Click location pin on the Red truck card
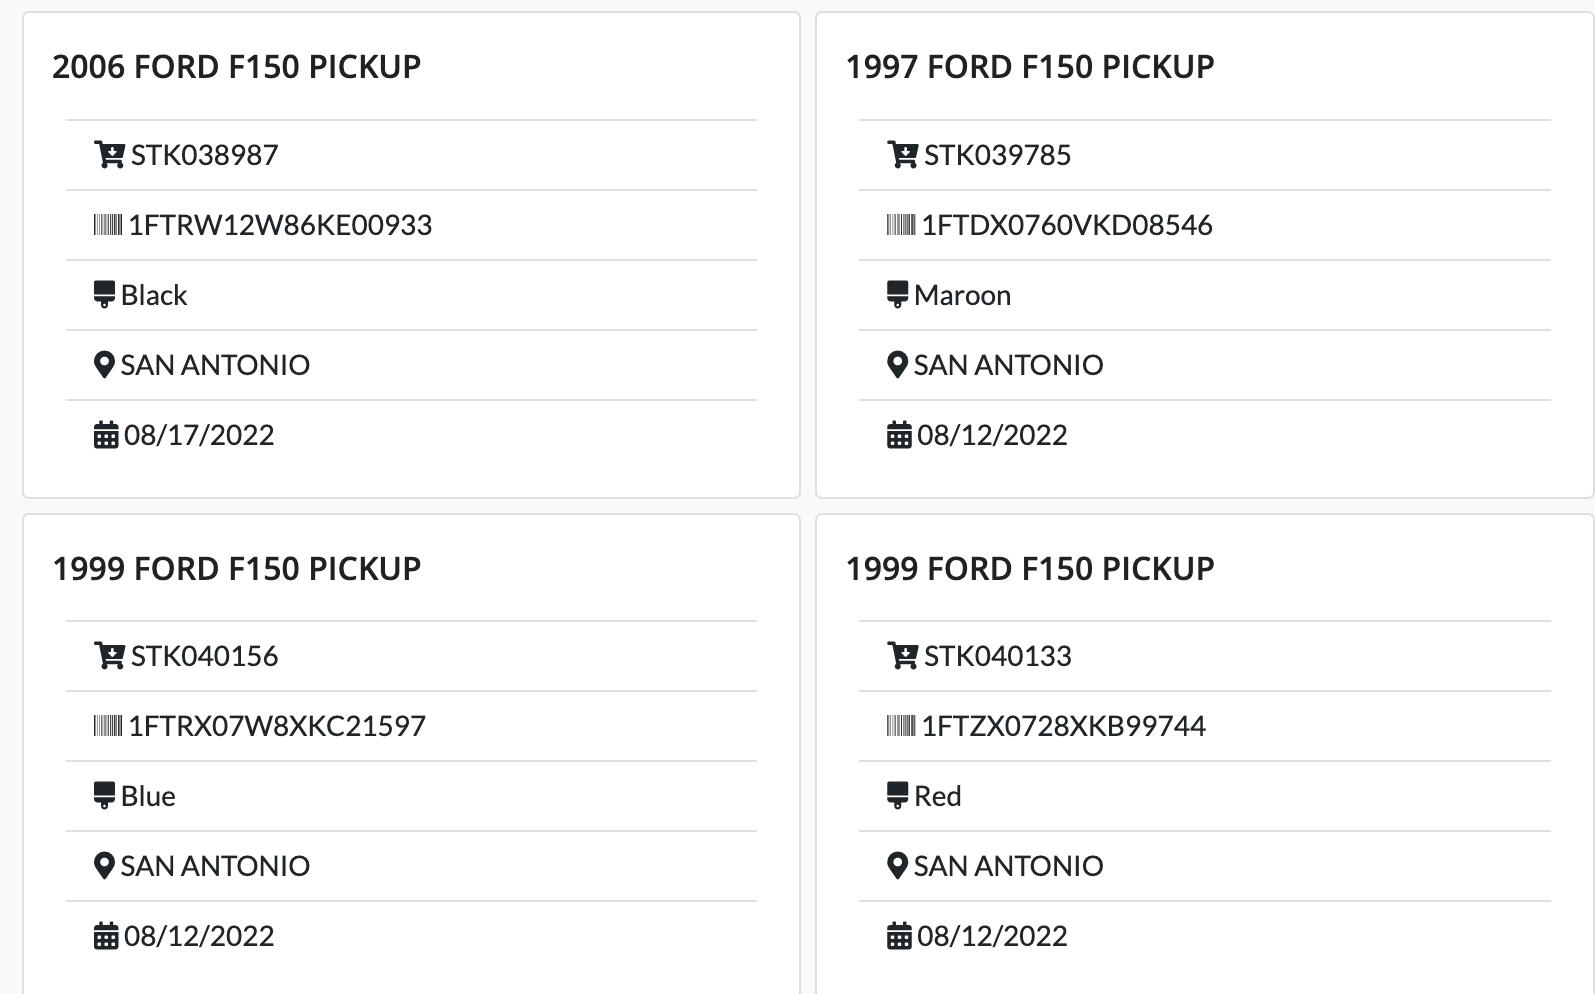 point(897,866)
